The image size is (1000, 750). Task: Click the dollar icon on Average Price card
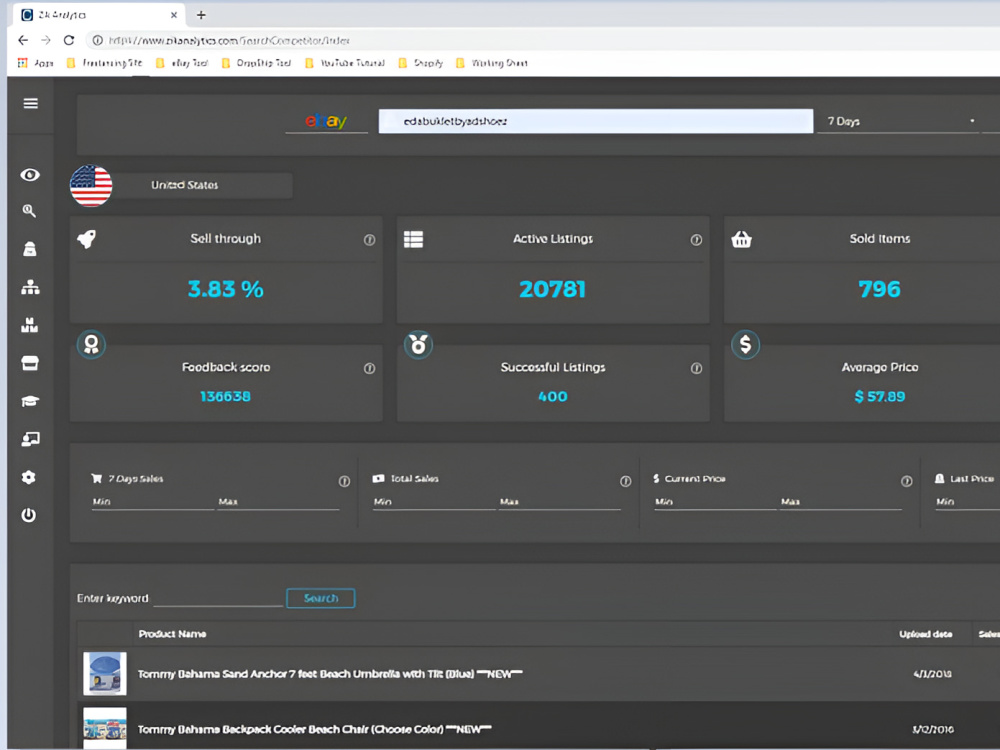pos(746,344)
